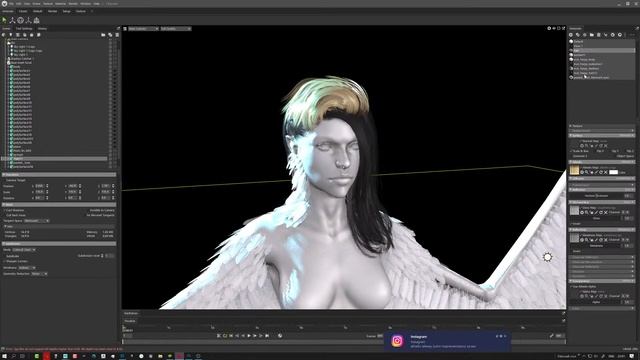Collapse the Transform section
The height and width of the screenshot is (360, 640).
(x=59, y=174)
